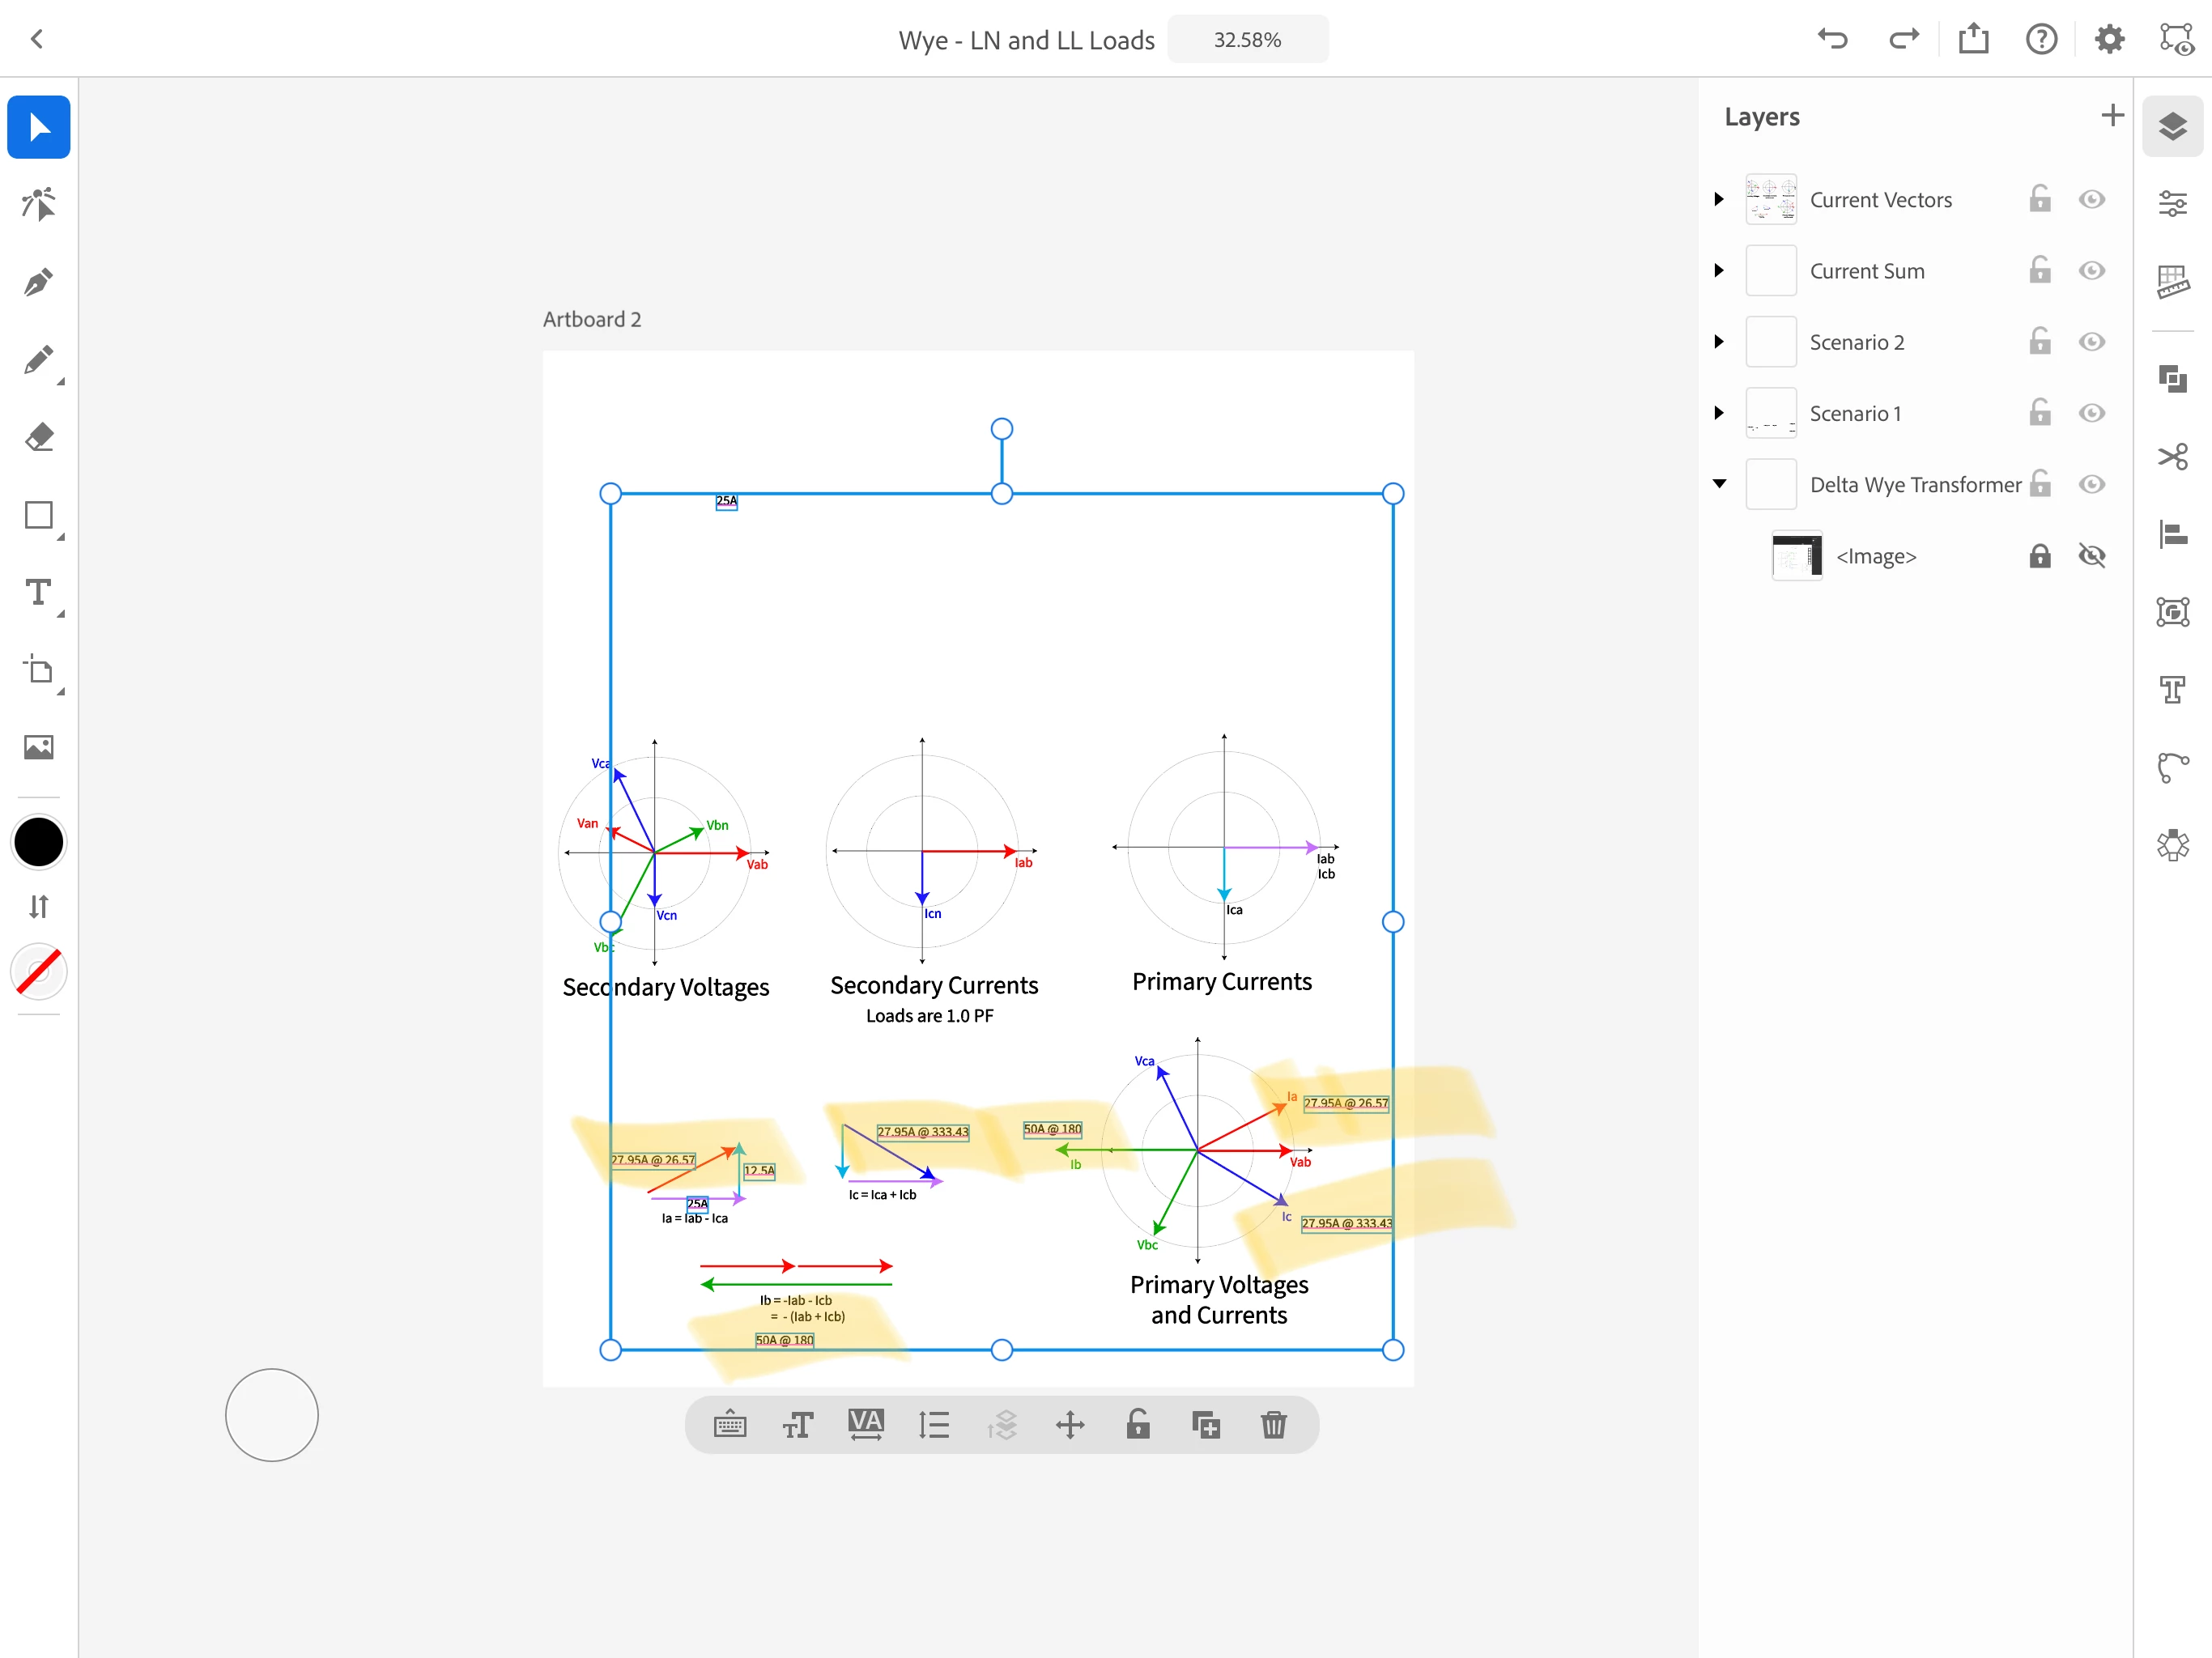Click the duplicate object icon
The width and height of the screenshot is (2212, 1658).
1205,1424
